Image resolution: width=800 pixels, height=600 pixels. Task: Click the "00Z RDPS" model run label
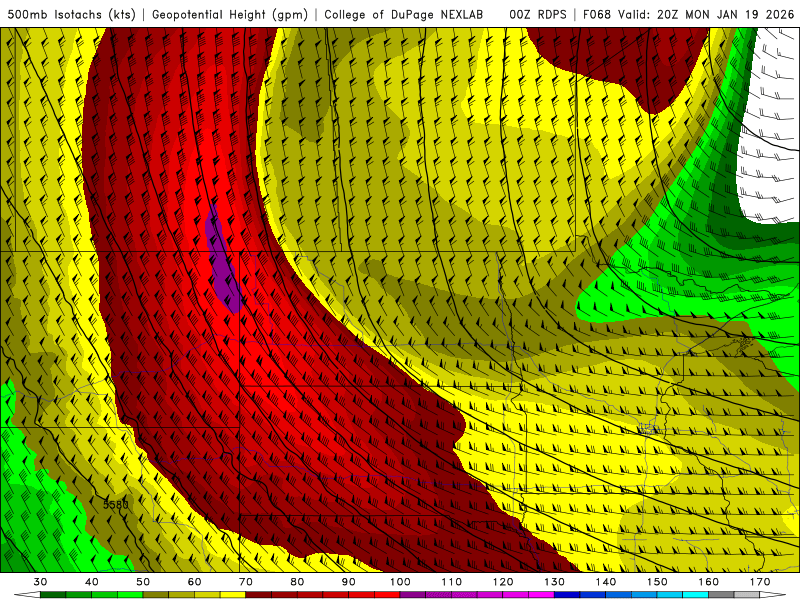point(538,14)
